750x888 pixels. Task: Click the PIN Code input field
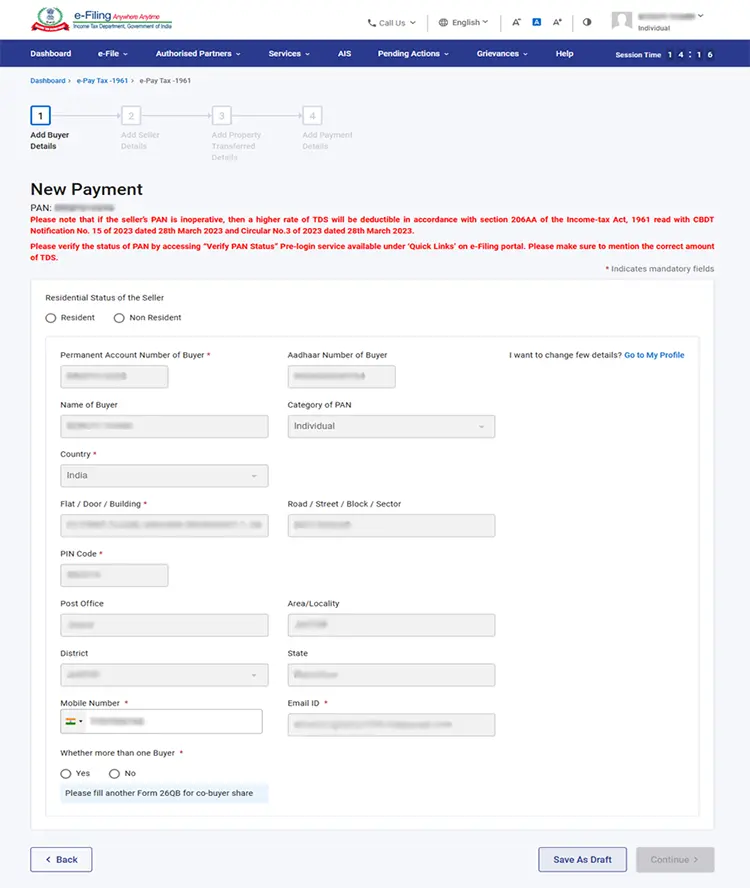114,575
